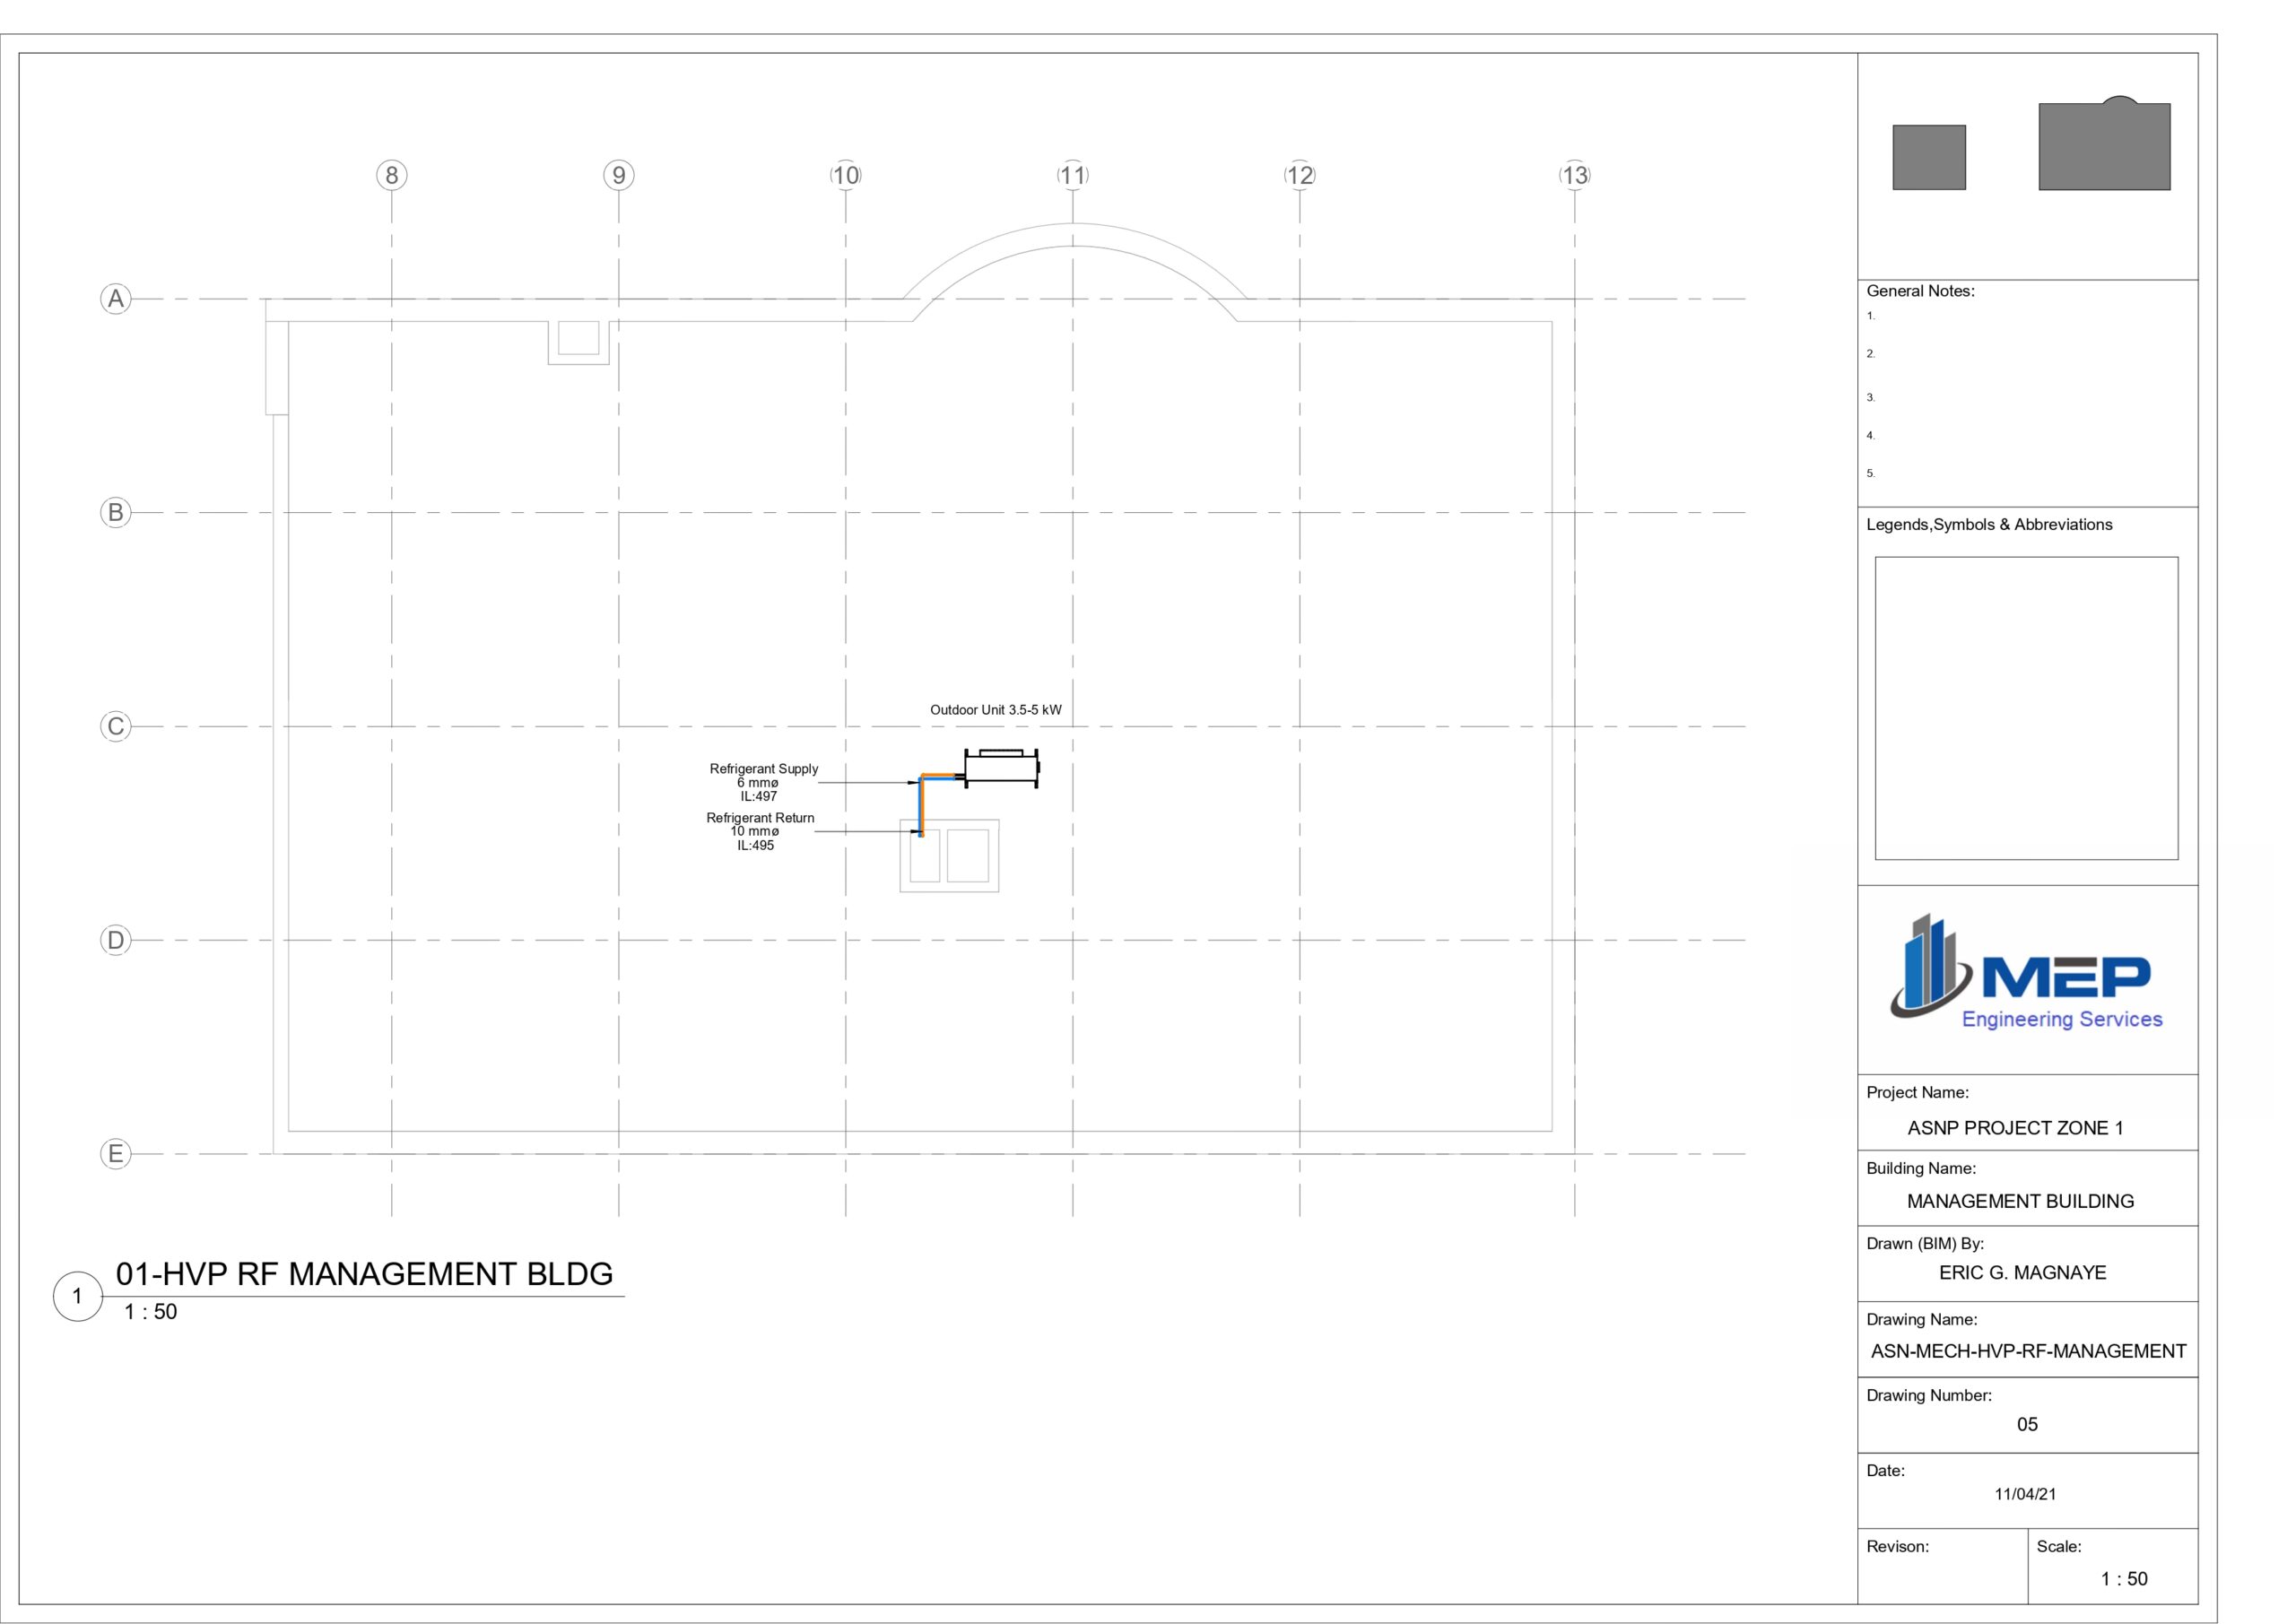Select the large gray key plan shape
The height and width of the screenshot is (1624, 2296).
pyautogui.click(x=2104, y=147)
